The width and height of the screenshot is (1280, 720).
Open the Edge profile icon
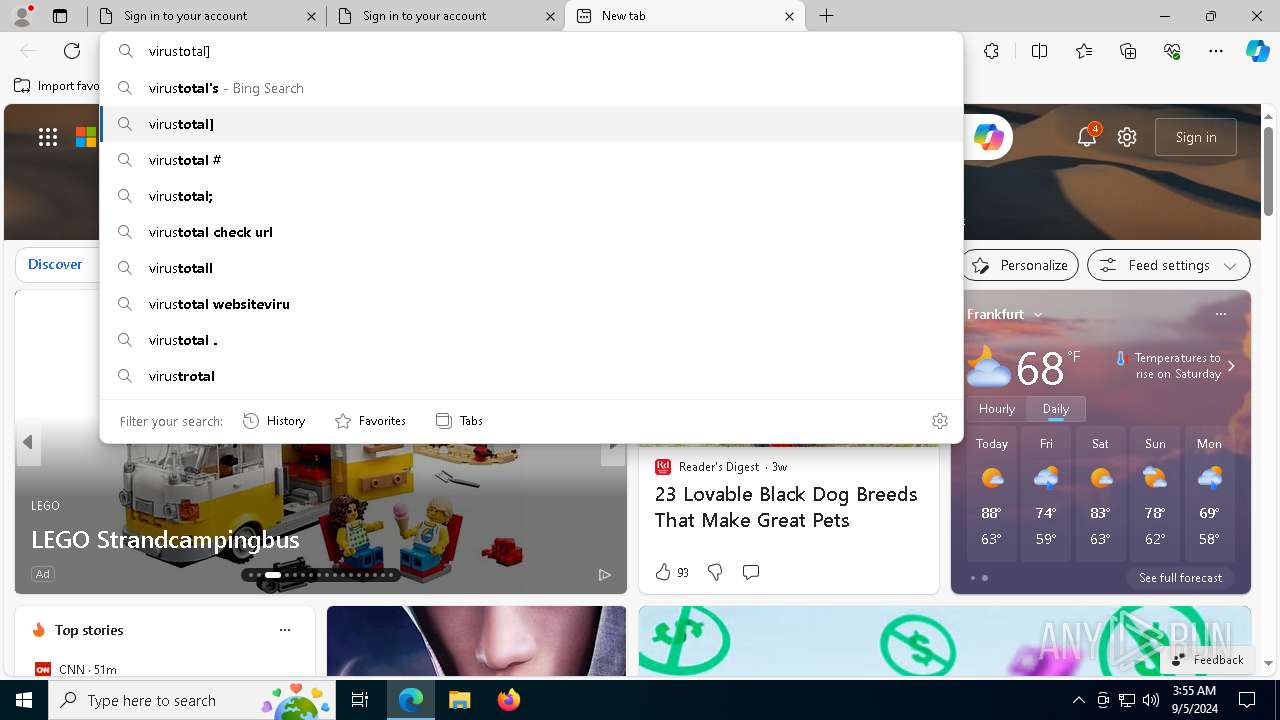pyautogui.click(x=22, y=16)
